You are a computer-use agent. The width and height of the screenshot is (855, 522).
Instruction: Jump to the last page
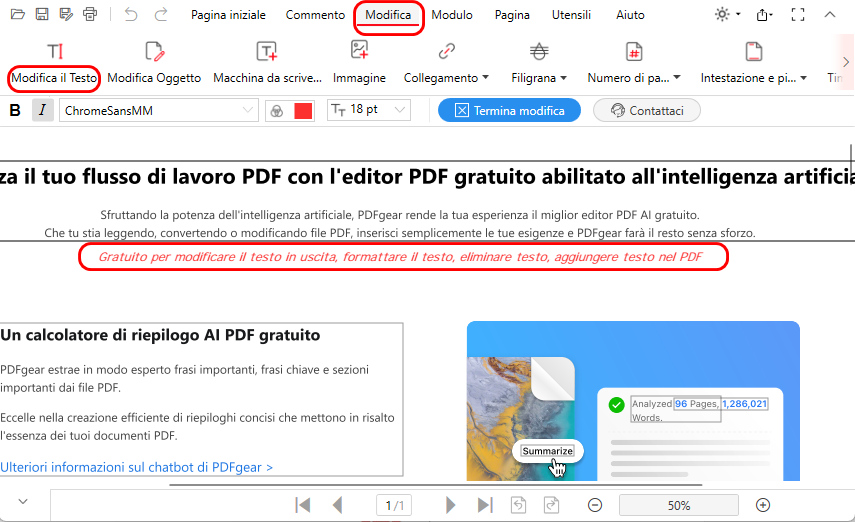pyautogui.click(x=485, y=505)
